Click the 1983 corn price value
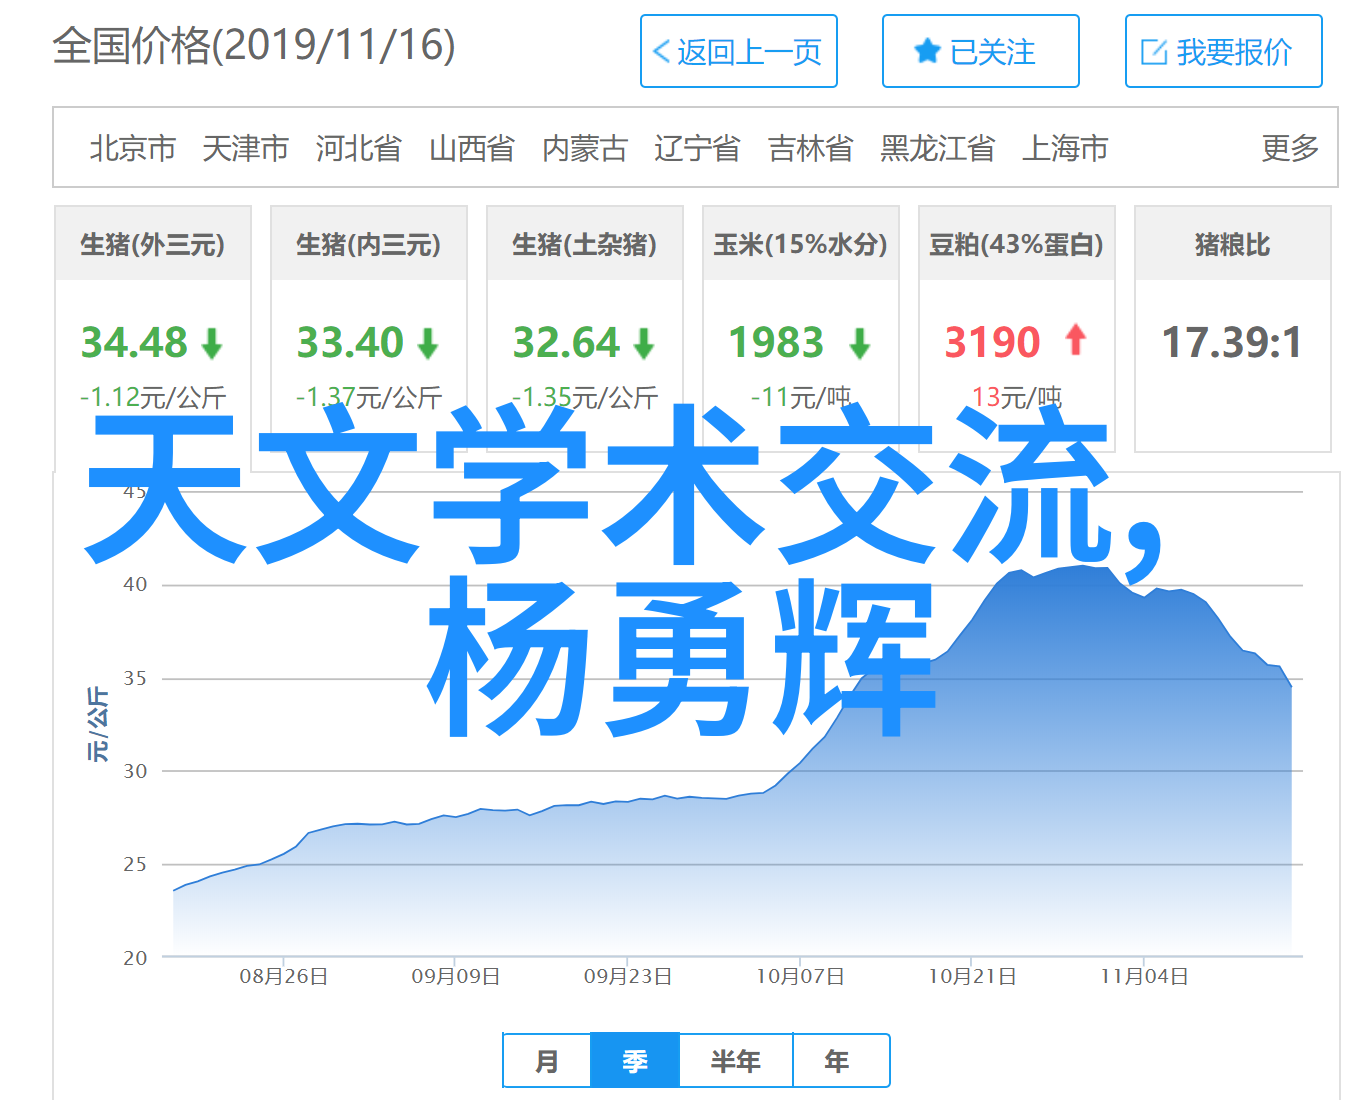The height and width of the screenshot is (1100, 1360). (776, 343)
